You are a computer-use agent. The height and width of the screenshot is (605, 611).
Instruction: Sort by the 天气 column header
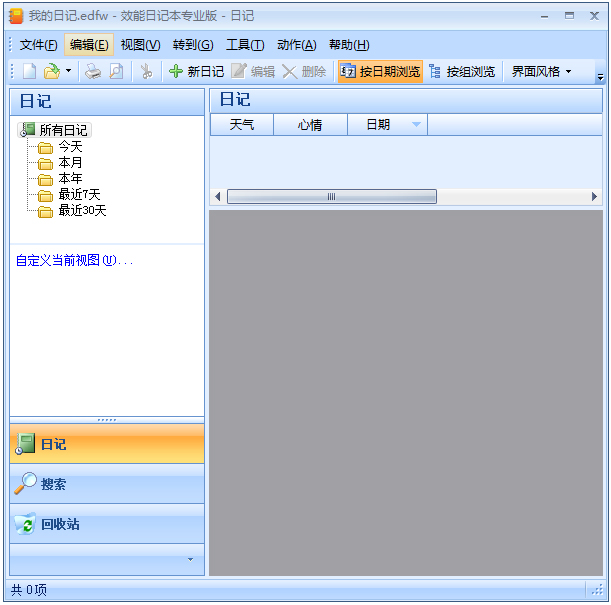(242, 125)
